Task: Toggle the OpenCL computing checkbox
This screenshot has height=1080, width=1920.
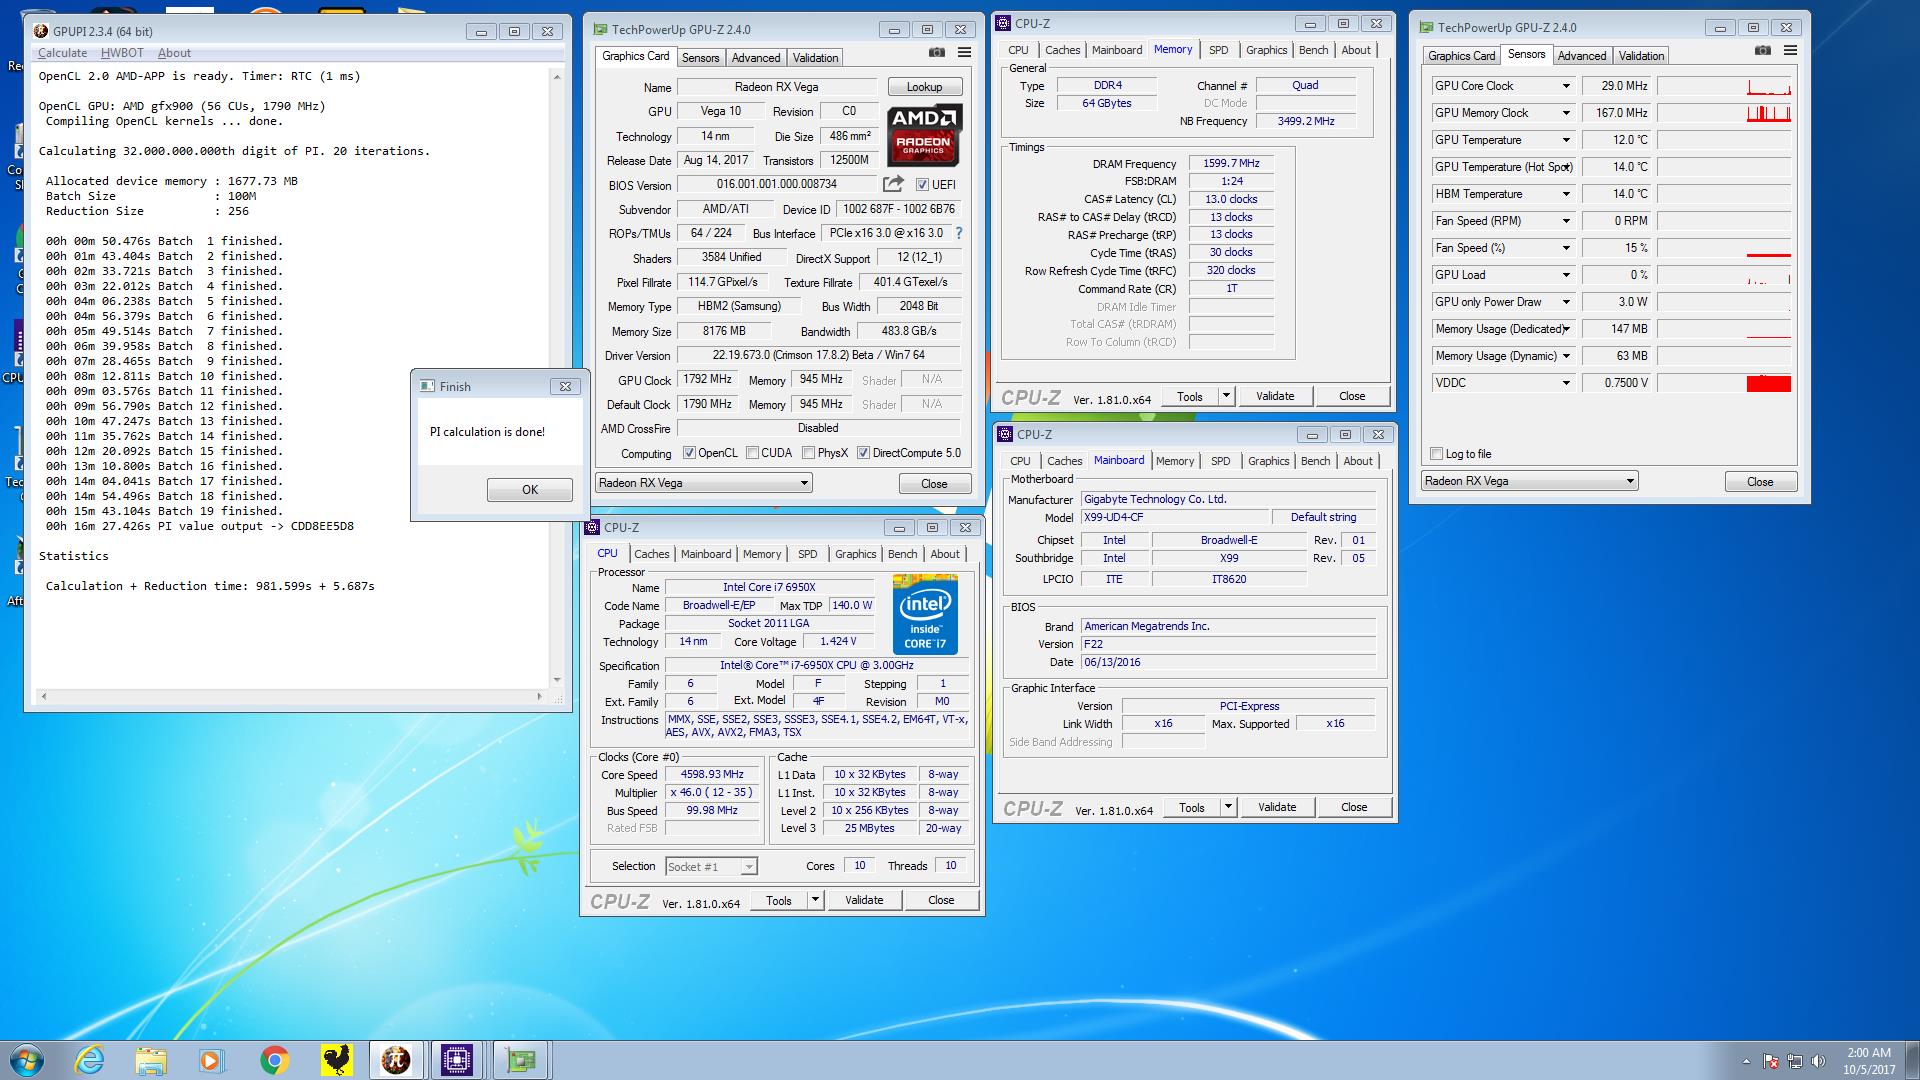Action: [689, 453]
